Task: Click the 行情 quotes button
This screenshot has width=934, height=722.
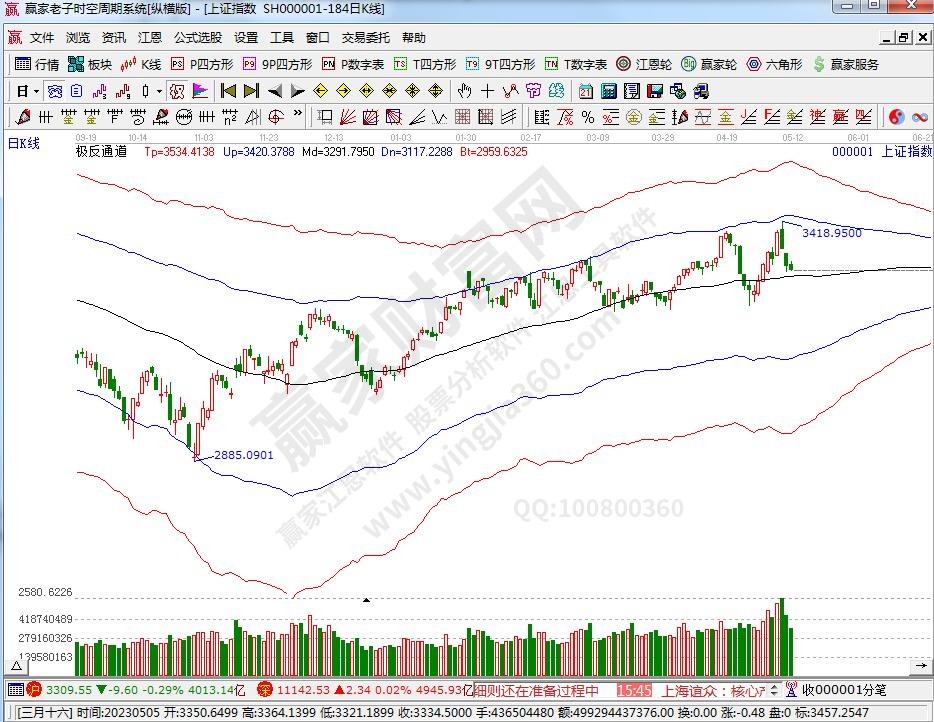Action: point(38,64)
